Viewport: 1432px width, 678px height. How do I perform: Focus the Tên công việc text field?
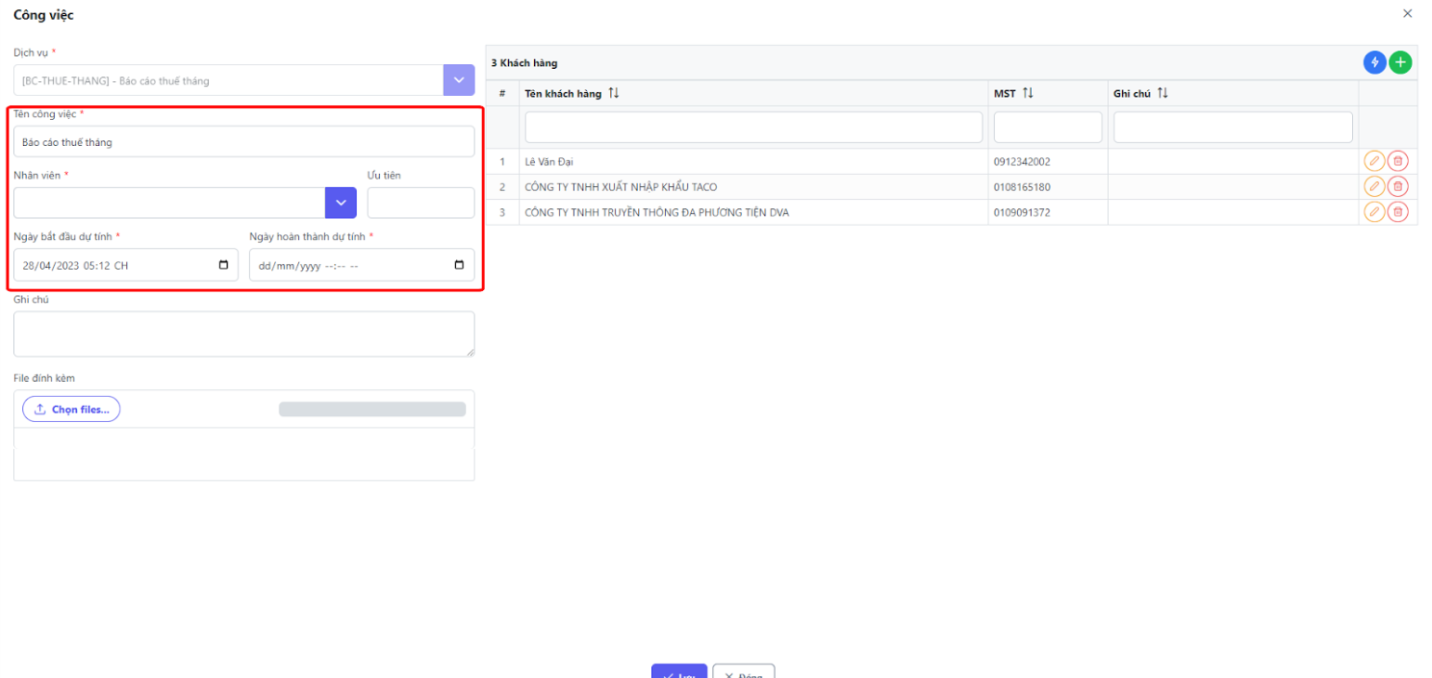[243, 142]
